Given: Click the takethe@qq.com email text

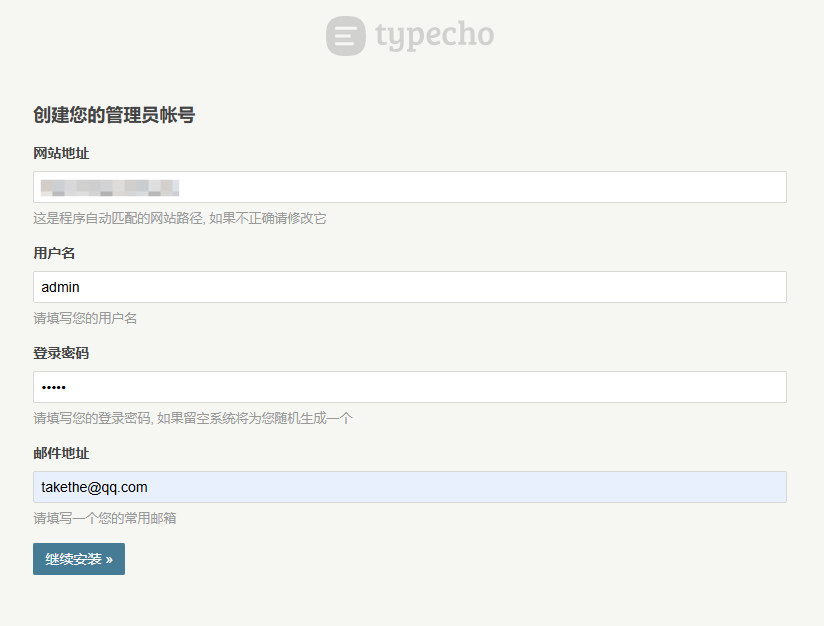Looking at the screenshot, I should [94, 487].
